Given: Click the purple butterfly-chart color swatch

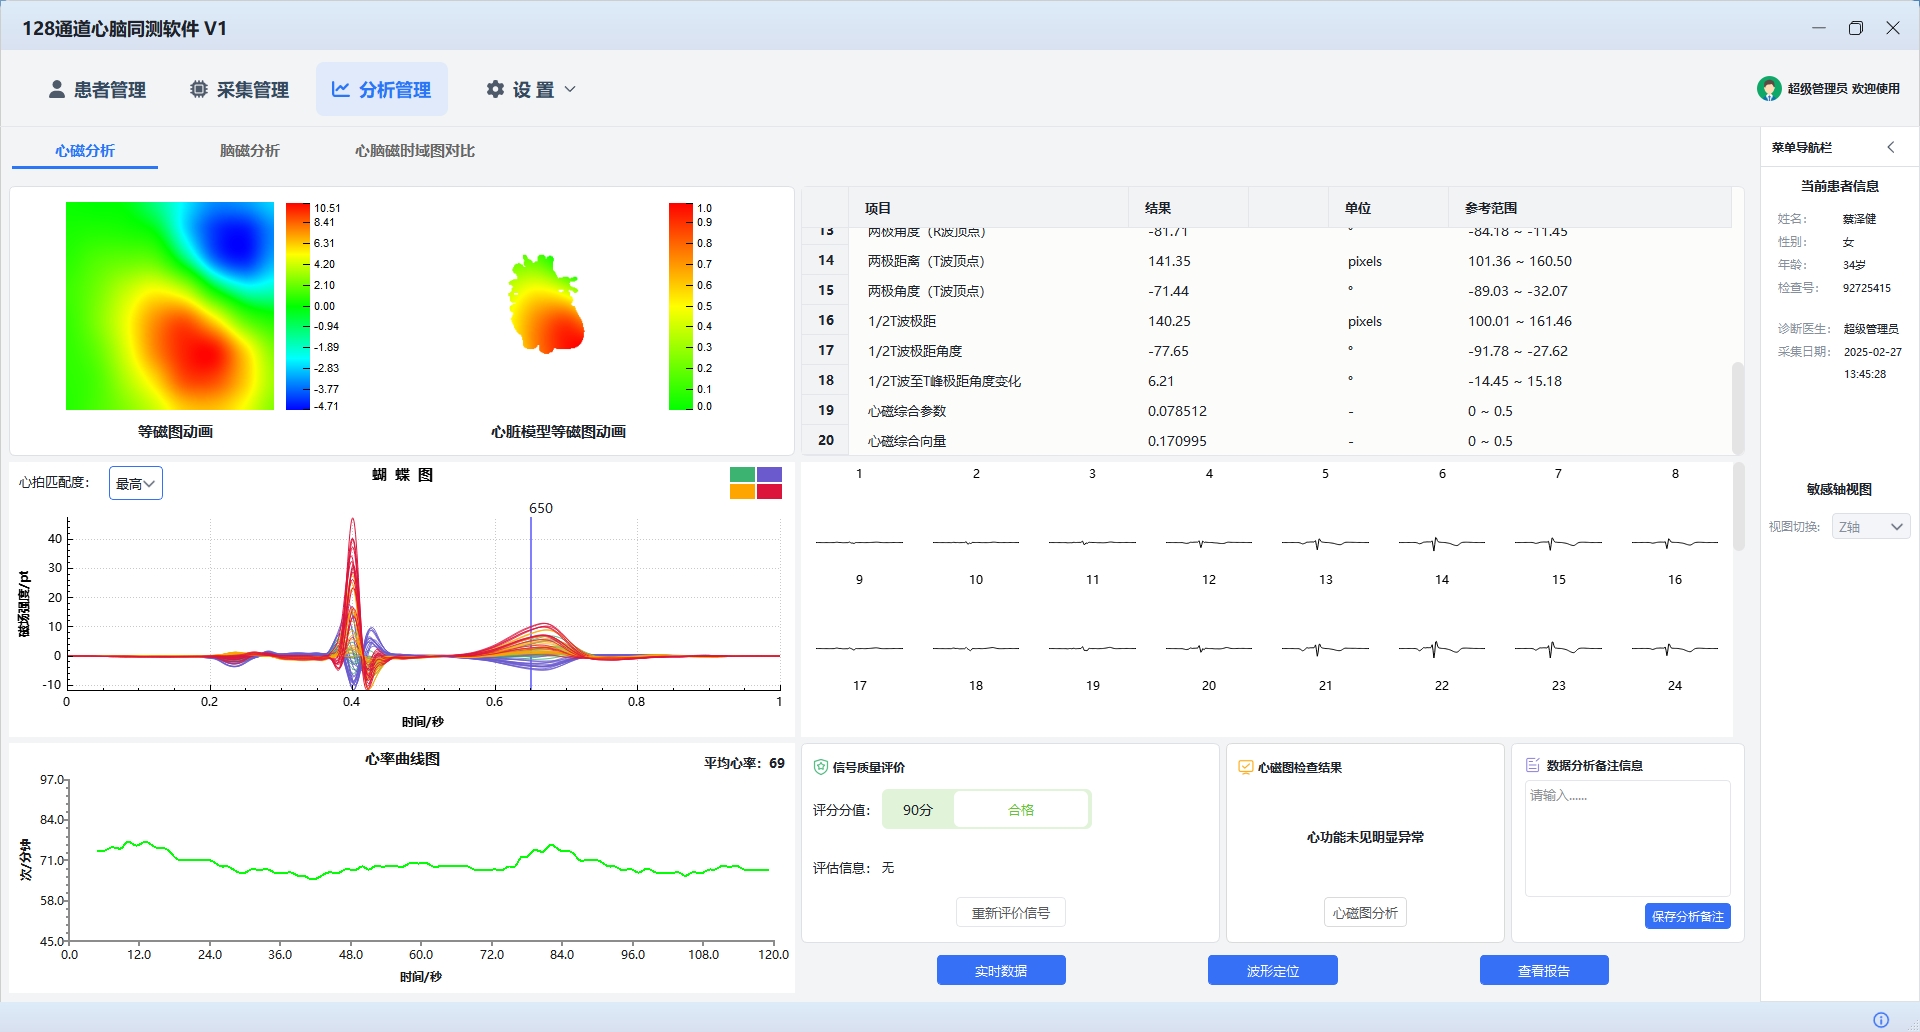Looking at the screenshot, I should (x=769, y=475).
